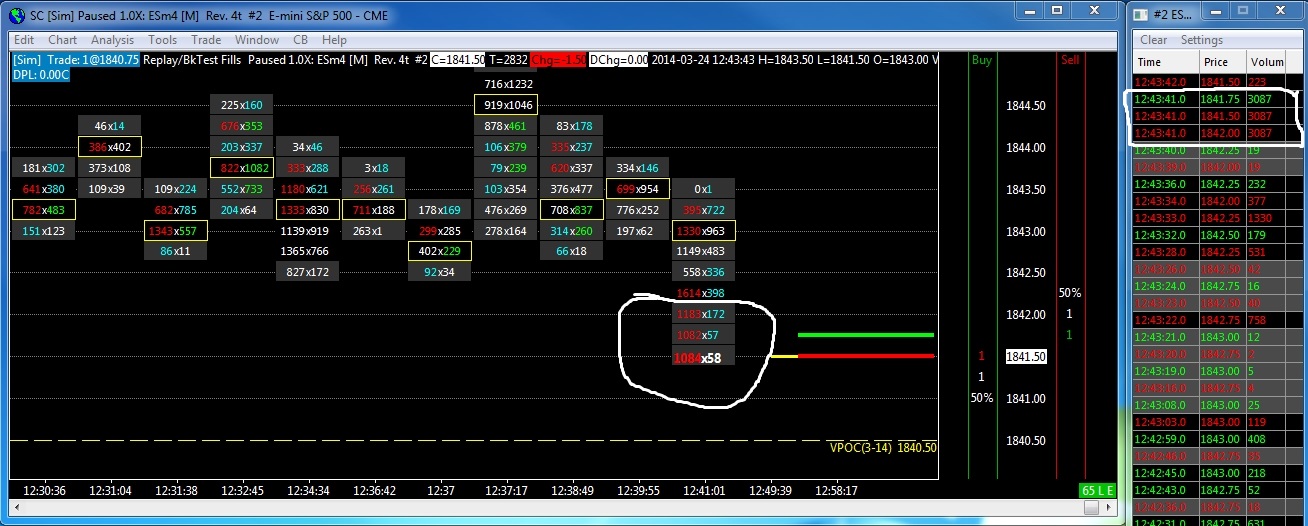Select the 402x229 footprint cell
Image resolution: width=1308 pixels, height=526 pixels.
[x=439, y=251]
